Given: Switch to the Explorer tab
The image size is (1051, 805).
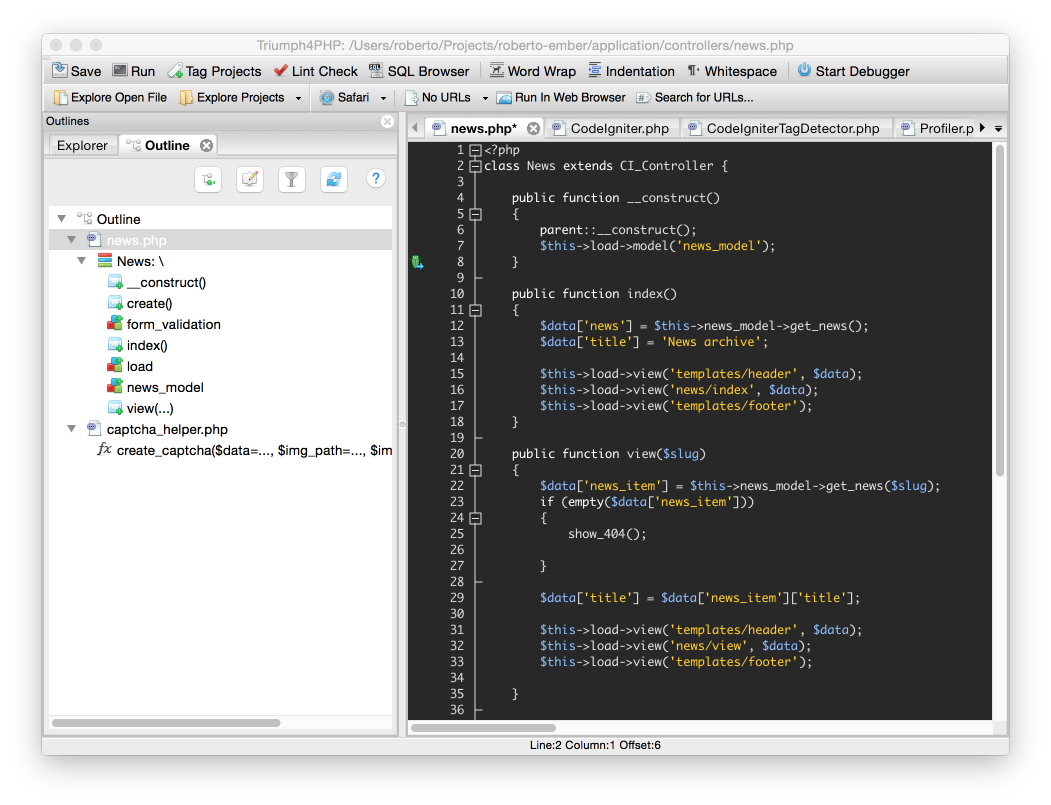Looking at the screenshot, I should coord(82,145).
